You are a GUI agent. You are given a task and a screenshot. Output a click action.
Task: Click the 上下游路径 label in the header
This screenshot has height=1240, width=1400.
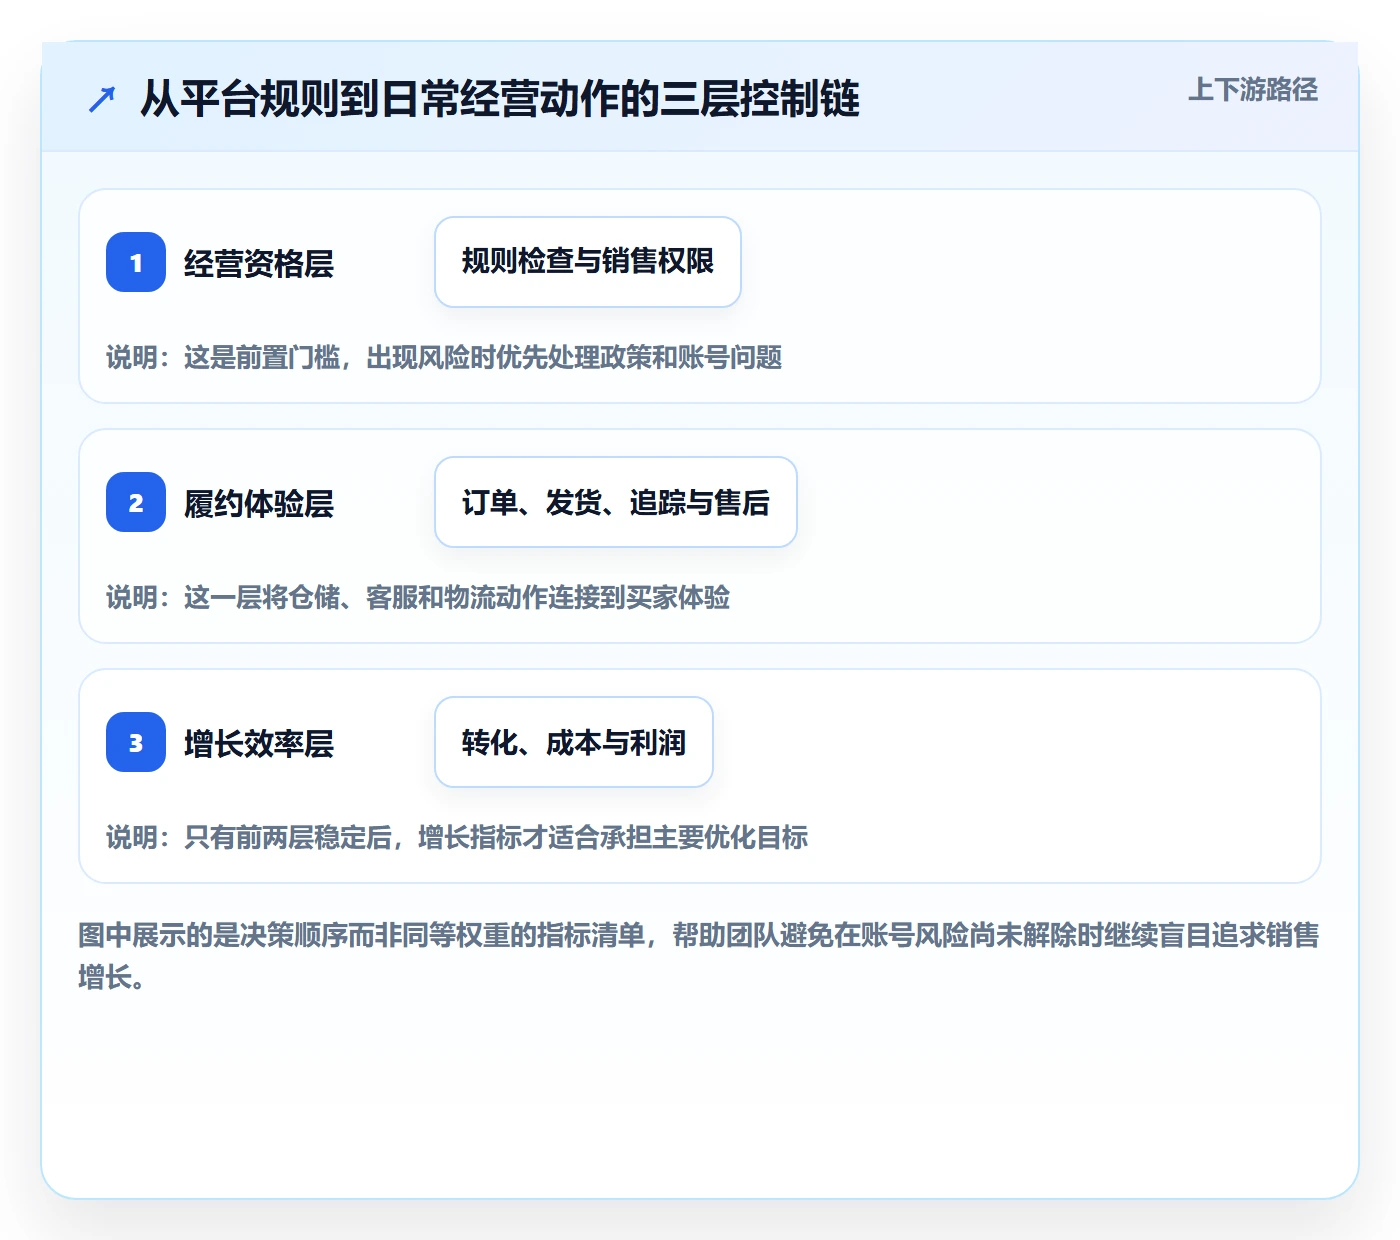[x=1253, y=90]
